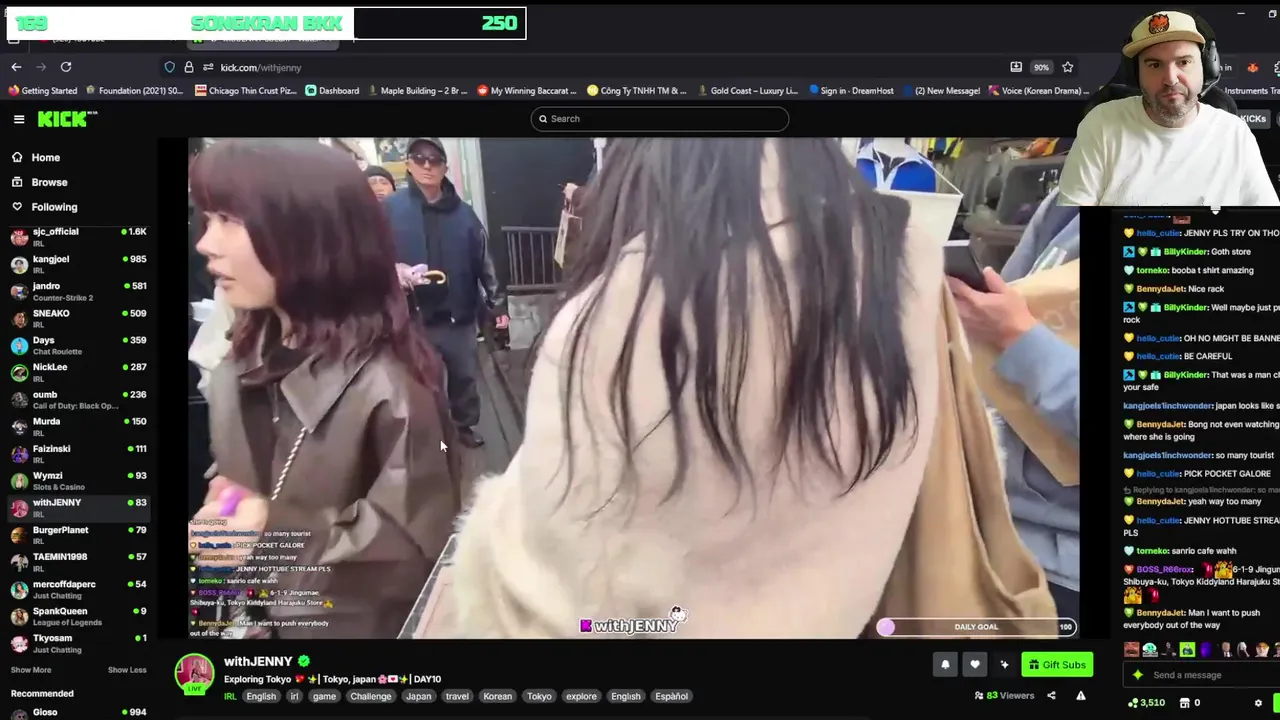Click the sparkle icon beside Gift Subs
Screen dimensions: 1280x720
pos(1004,664)
